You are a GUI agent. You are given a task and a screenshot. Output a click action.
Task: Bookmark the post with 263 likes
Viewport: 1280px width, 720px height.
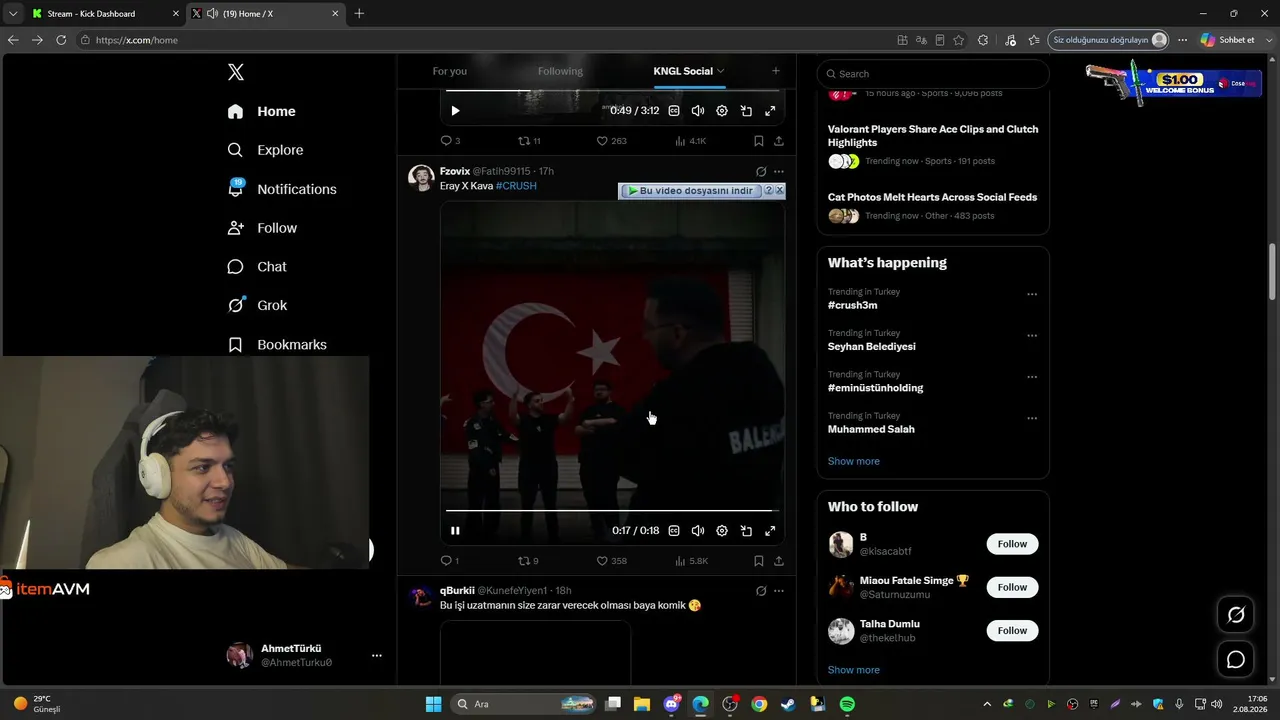(759, 141)
